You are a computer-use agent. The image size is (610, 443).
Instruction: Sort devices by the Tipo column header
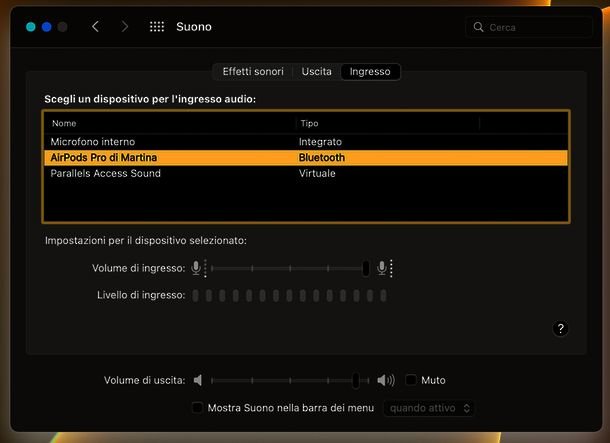[x=387, y=123]
